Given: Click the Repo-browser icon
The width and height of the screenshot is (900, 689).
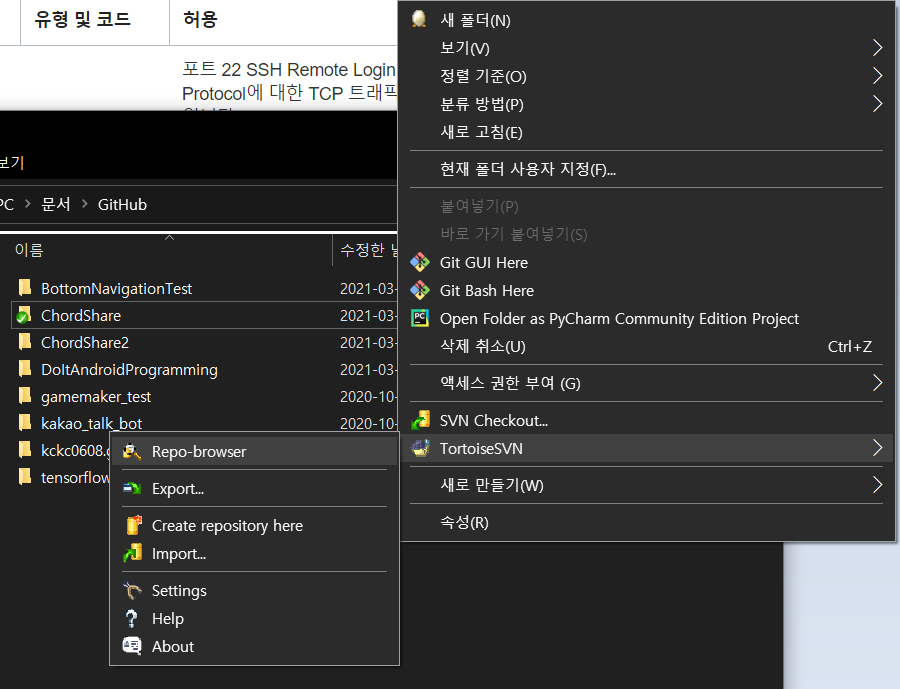Looking at the screenshot, I should [132, 452].
